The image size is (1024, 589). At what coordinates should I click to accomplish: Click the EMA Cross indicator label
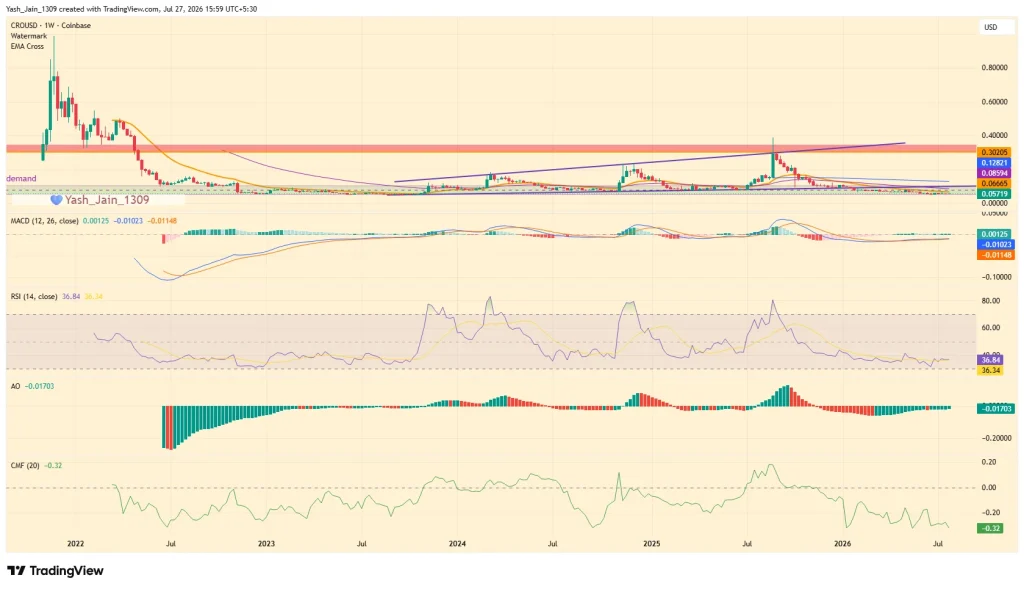coord(27,46)
